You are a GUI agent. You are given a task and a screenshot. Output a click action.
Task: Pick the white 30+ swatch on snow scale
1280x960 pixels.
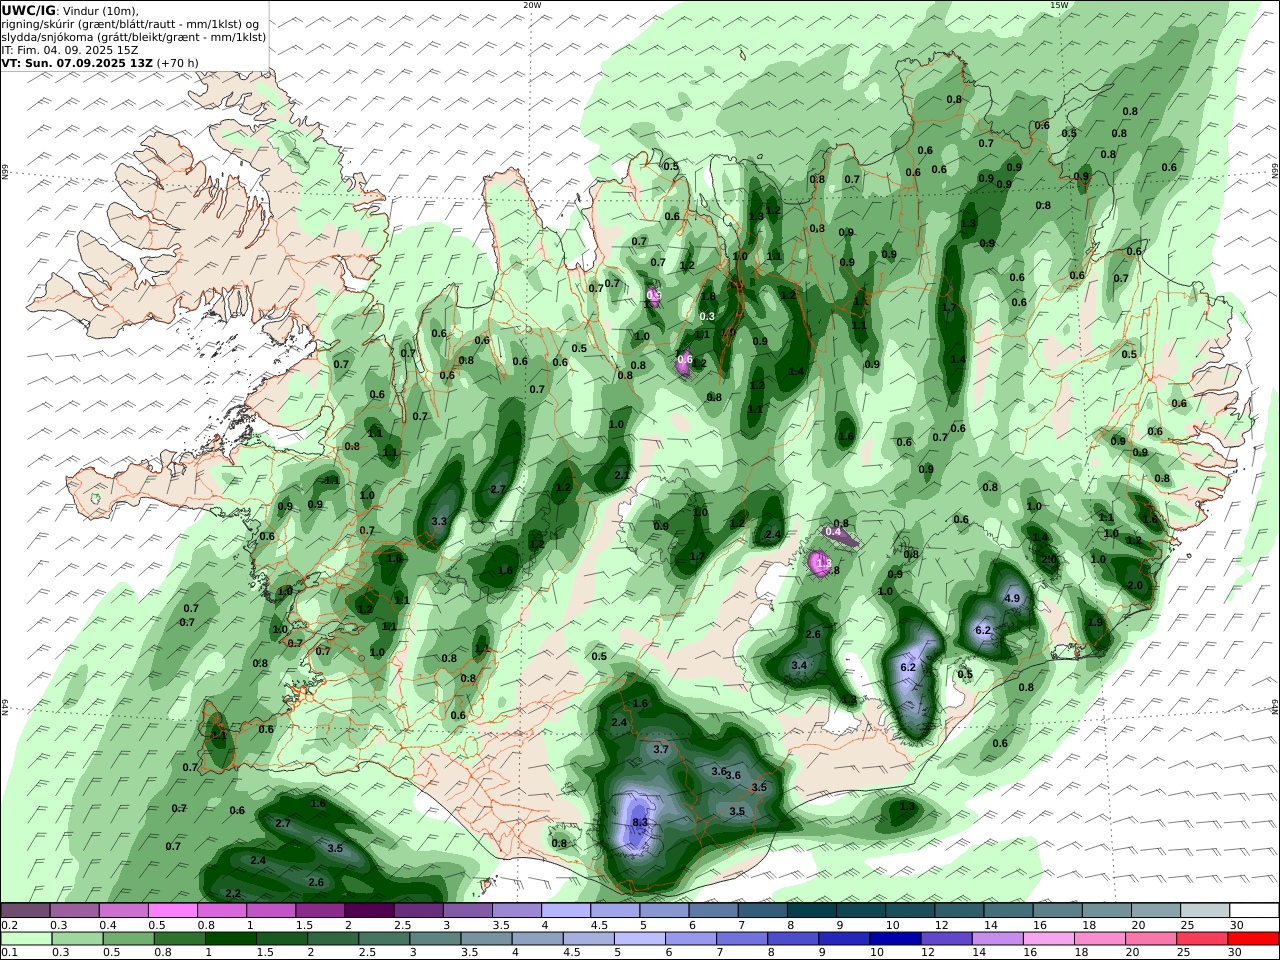(1254, 910)
